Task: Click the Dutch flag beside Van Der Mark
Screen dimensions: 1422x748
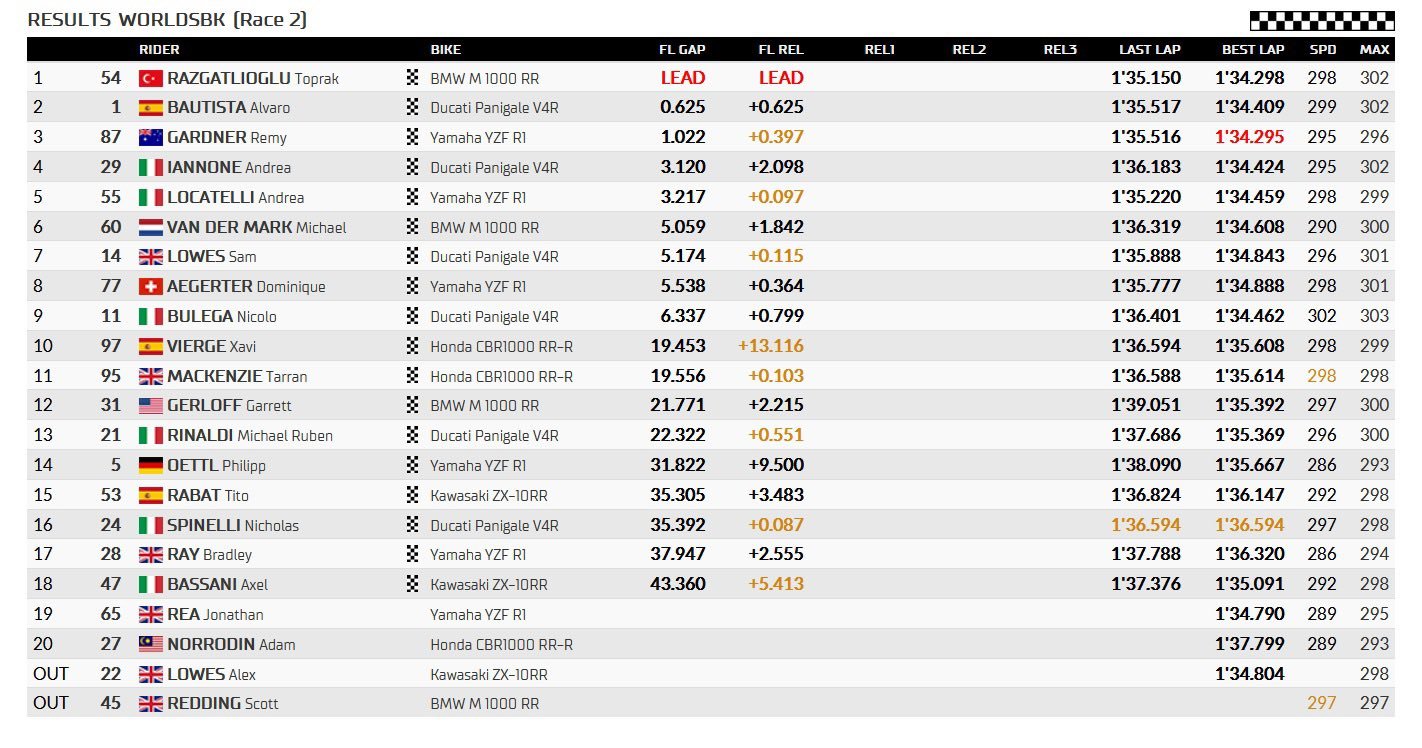Action: click(x=151, y=227)
